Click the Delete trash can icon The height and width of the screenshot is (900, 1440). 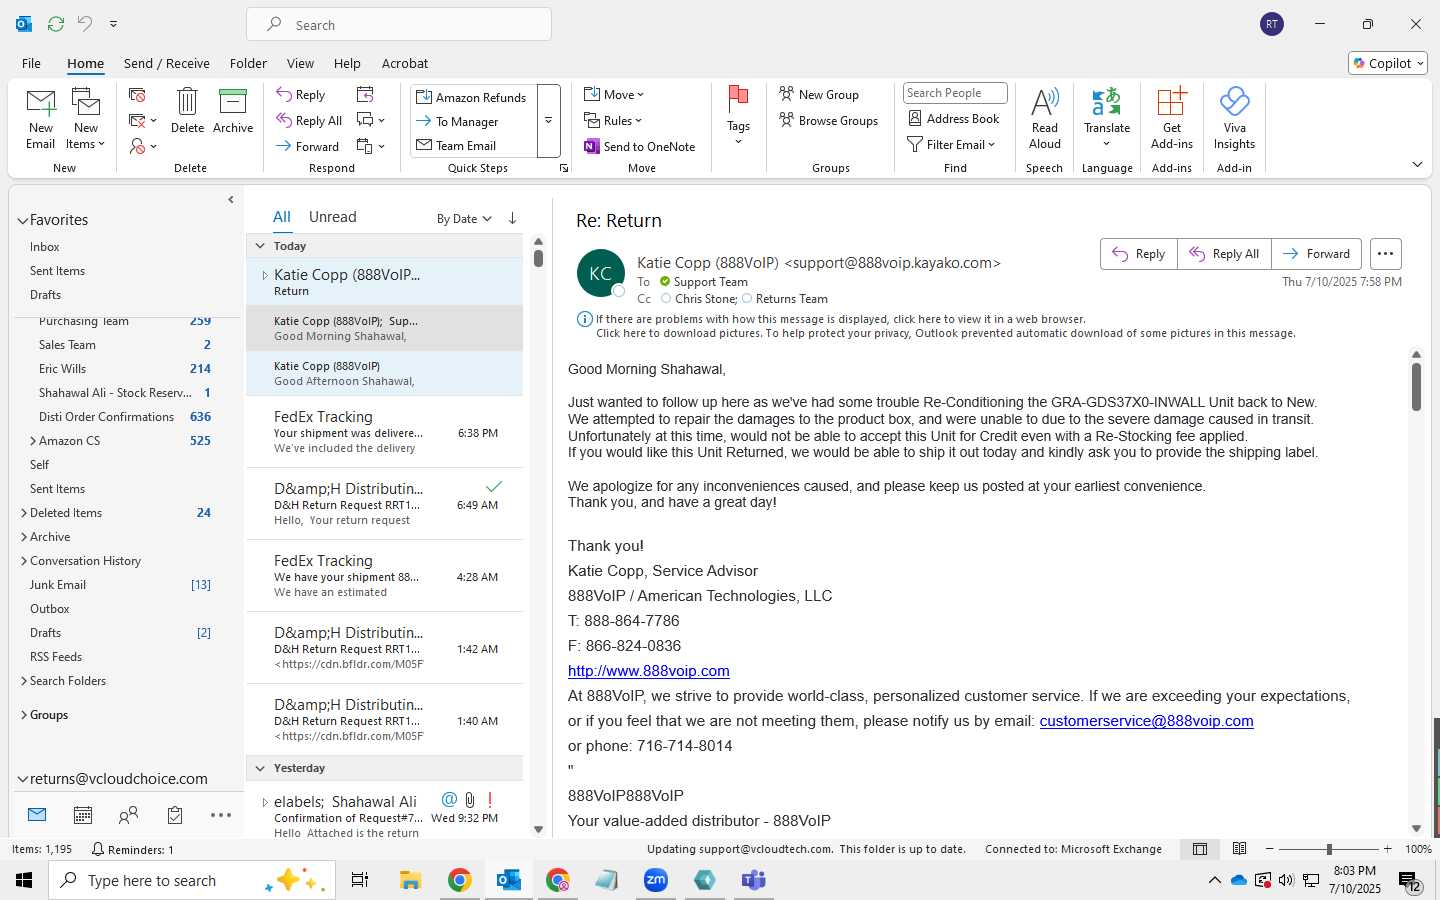point(187,102)
